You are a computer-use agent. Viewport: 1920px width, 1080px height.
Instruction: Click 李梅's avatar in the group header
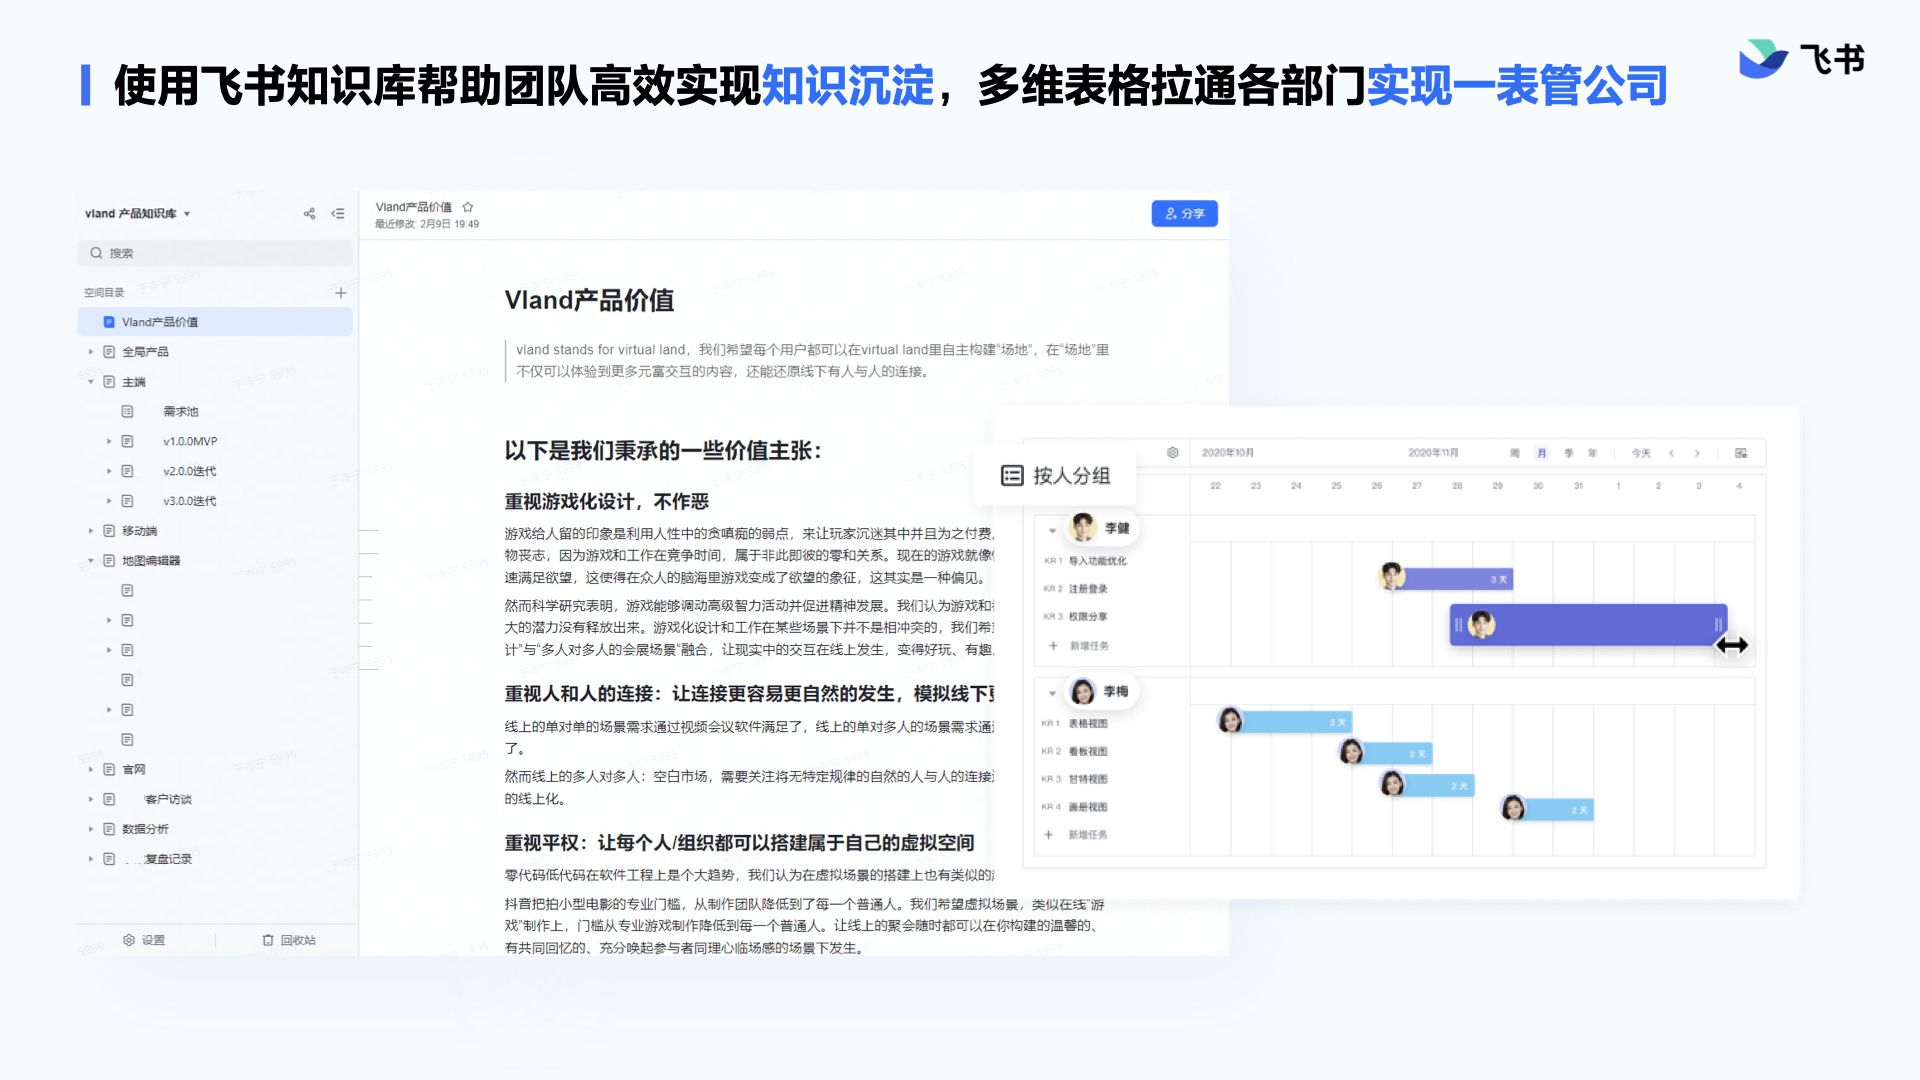tap(1083, 692)
